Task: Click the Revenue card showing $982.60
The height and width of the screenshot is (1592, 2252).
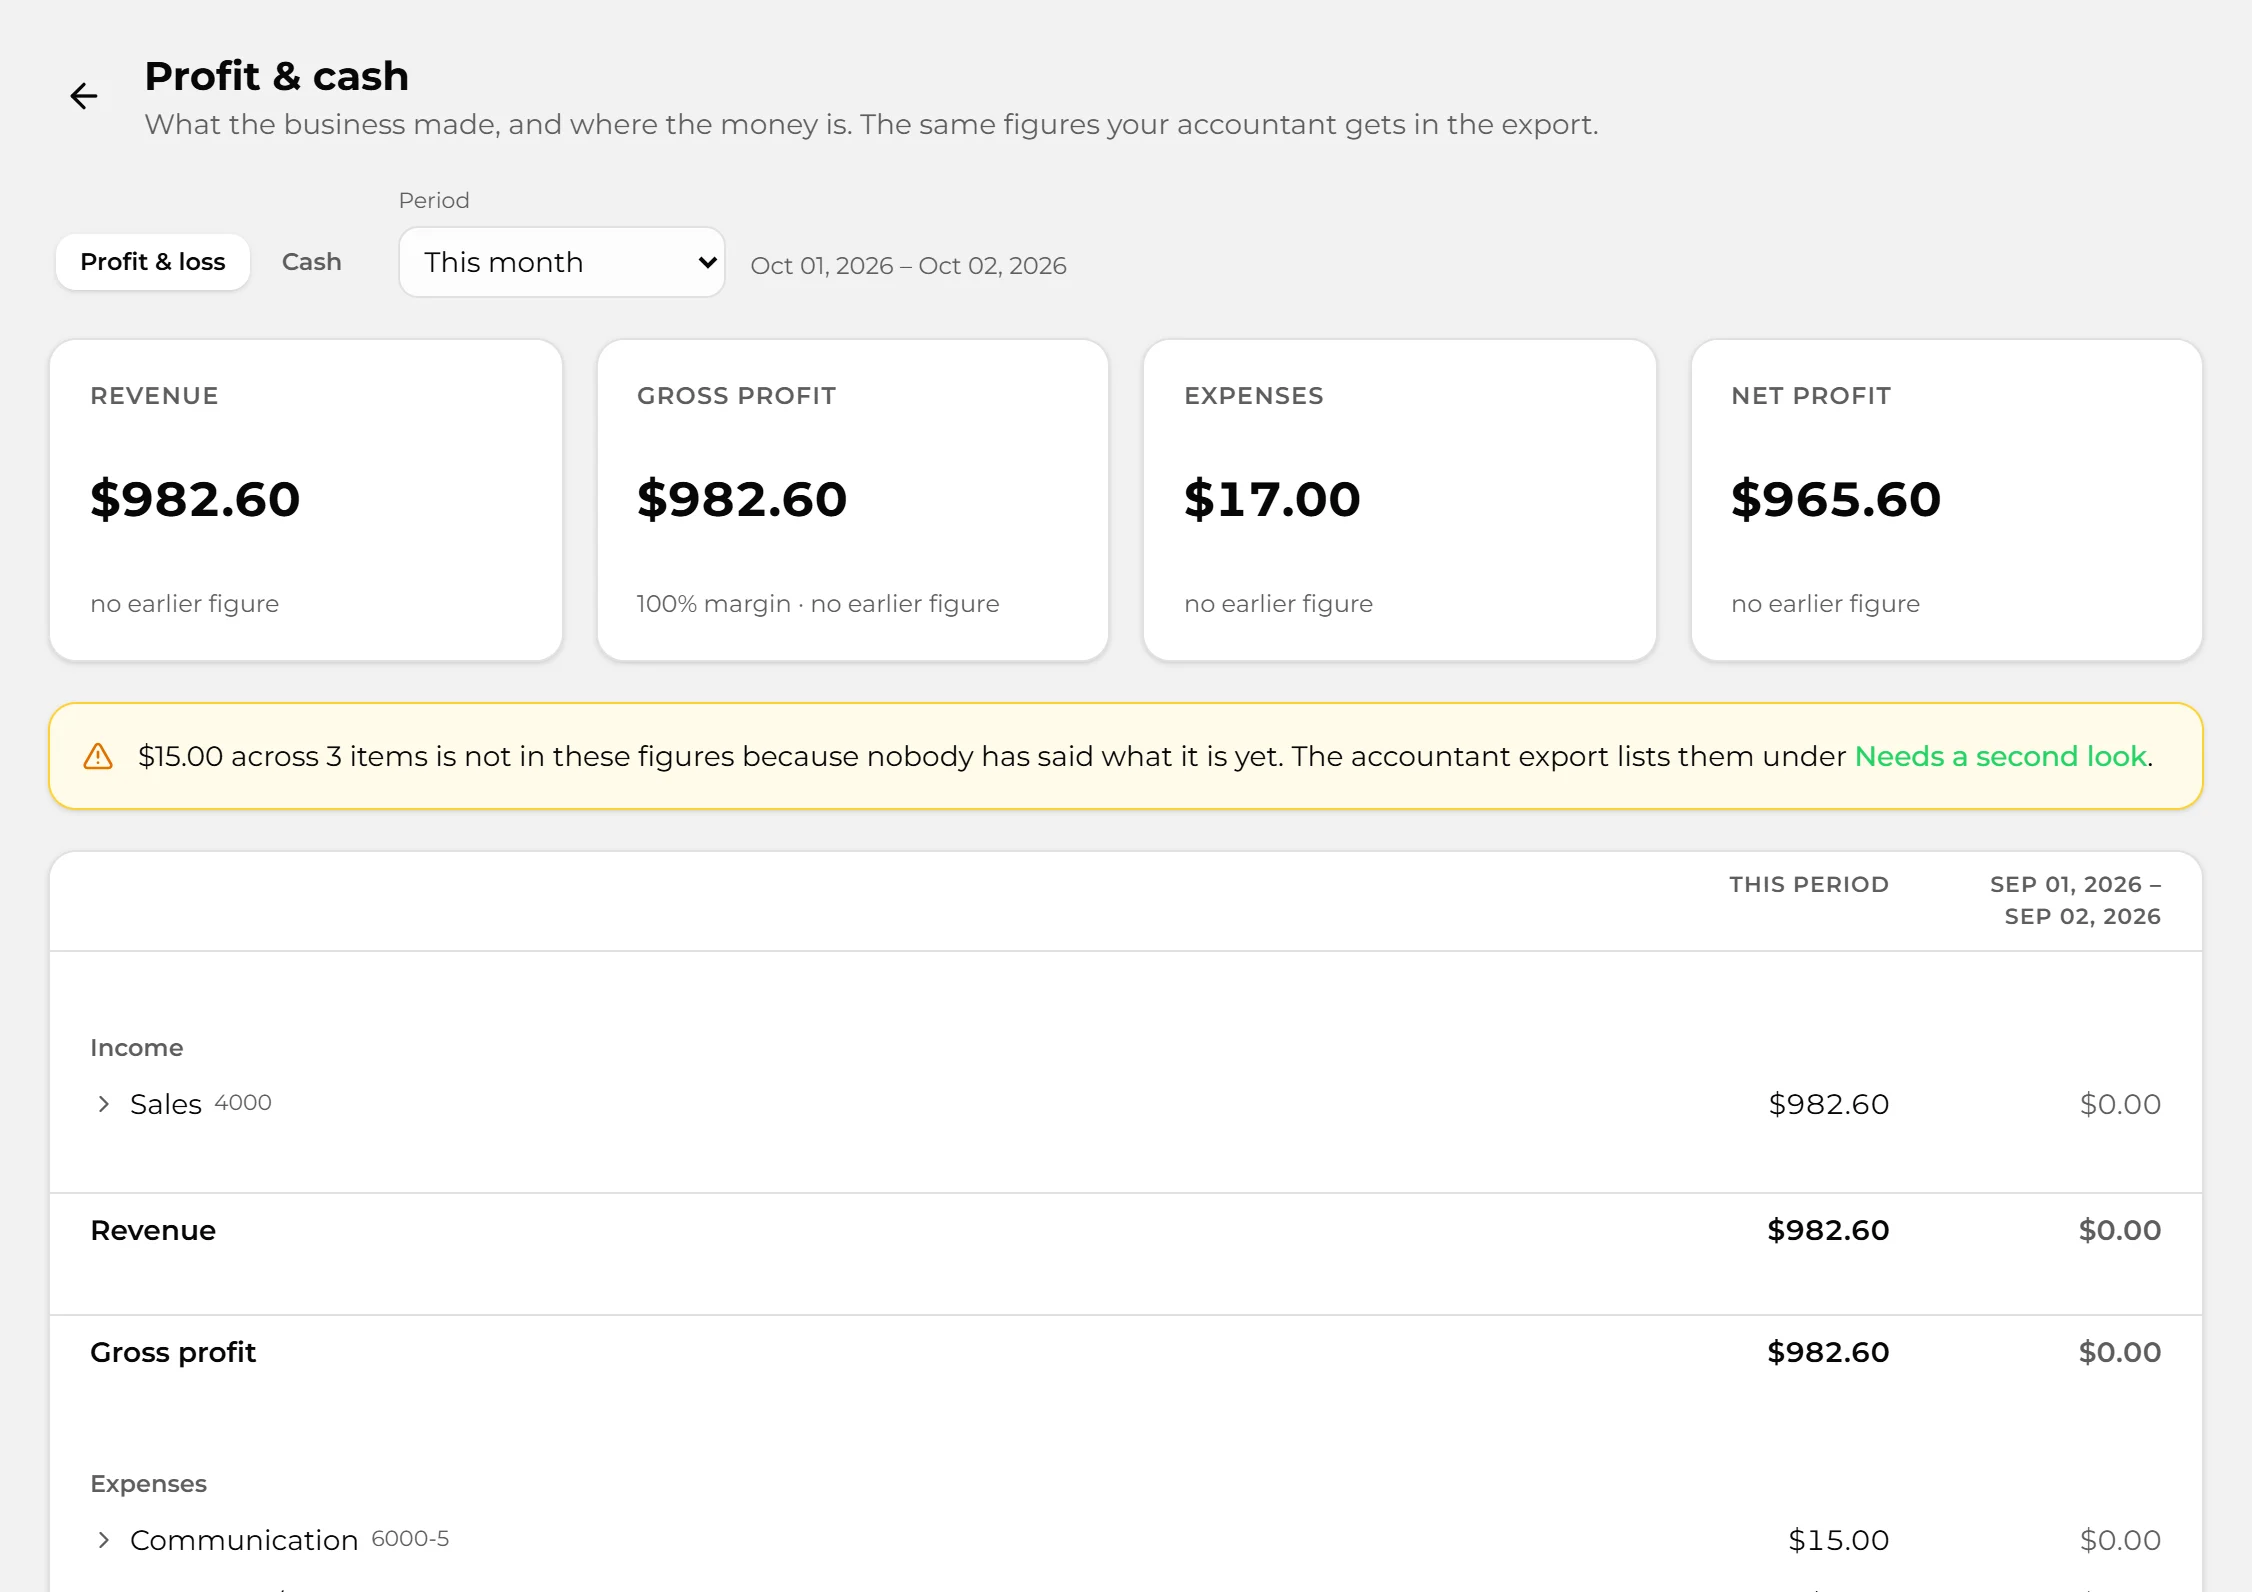Action: point(306,500)
